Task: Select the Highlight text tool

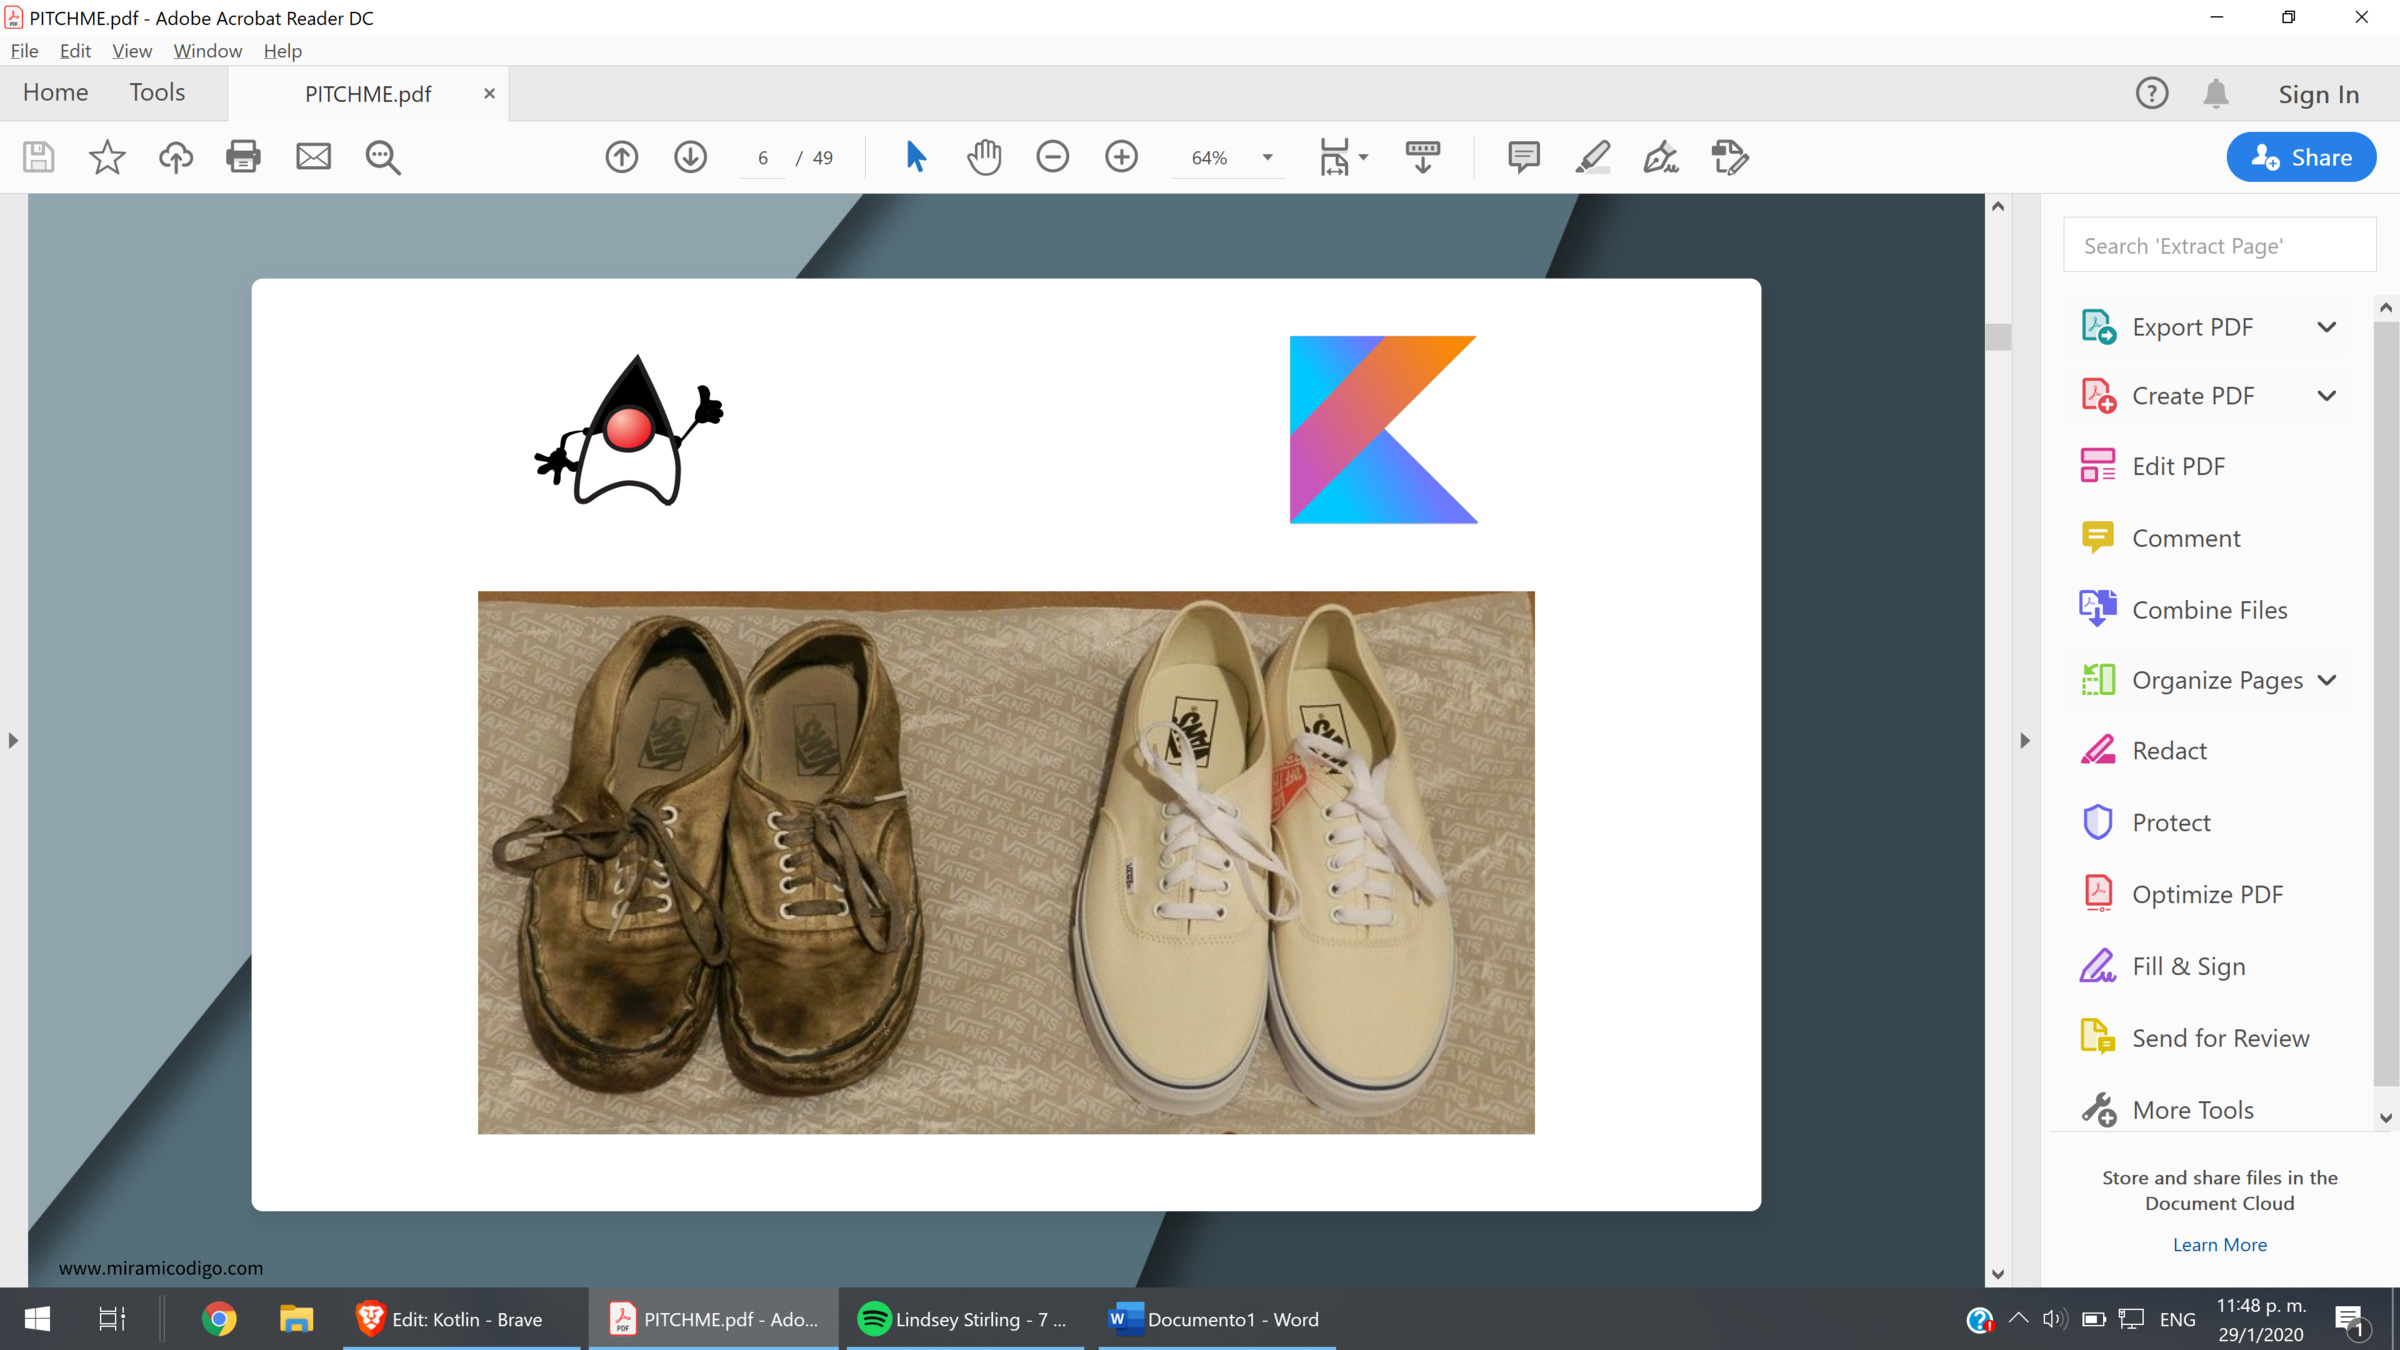Action: click(1592, 157)
